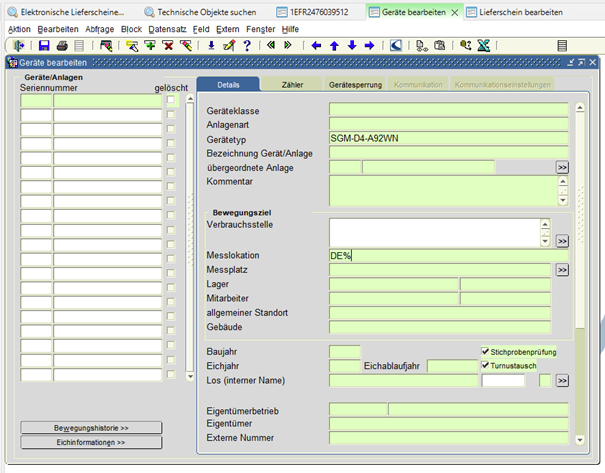Click the blue question mark help icon

246,46
